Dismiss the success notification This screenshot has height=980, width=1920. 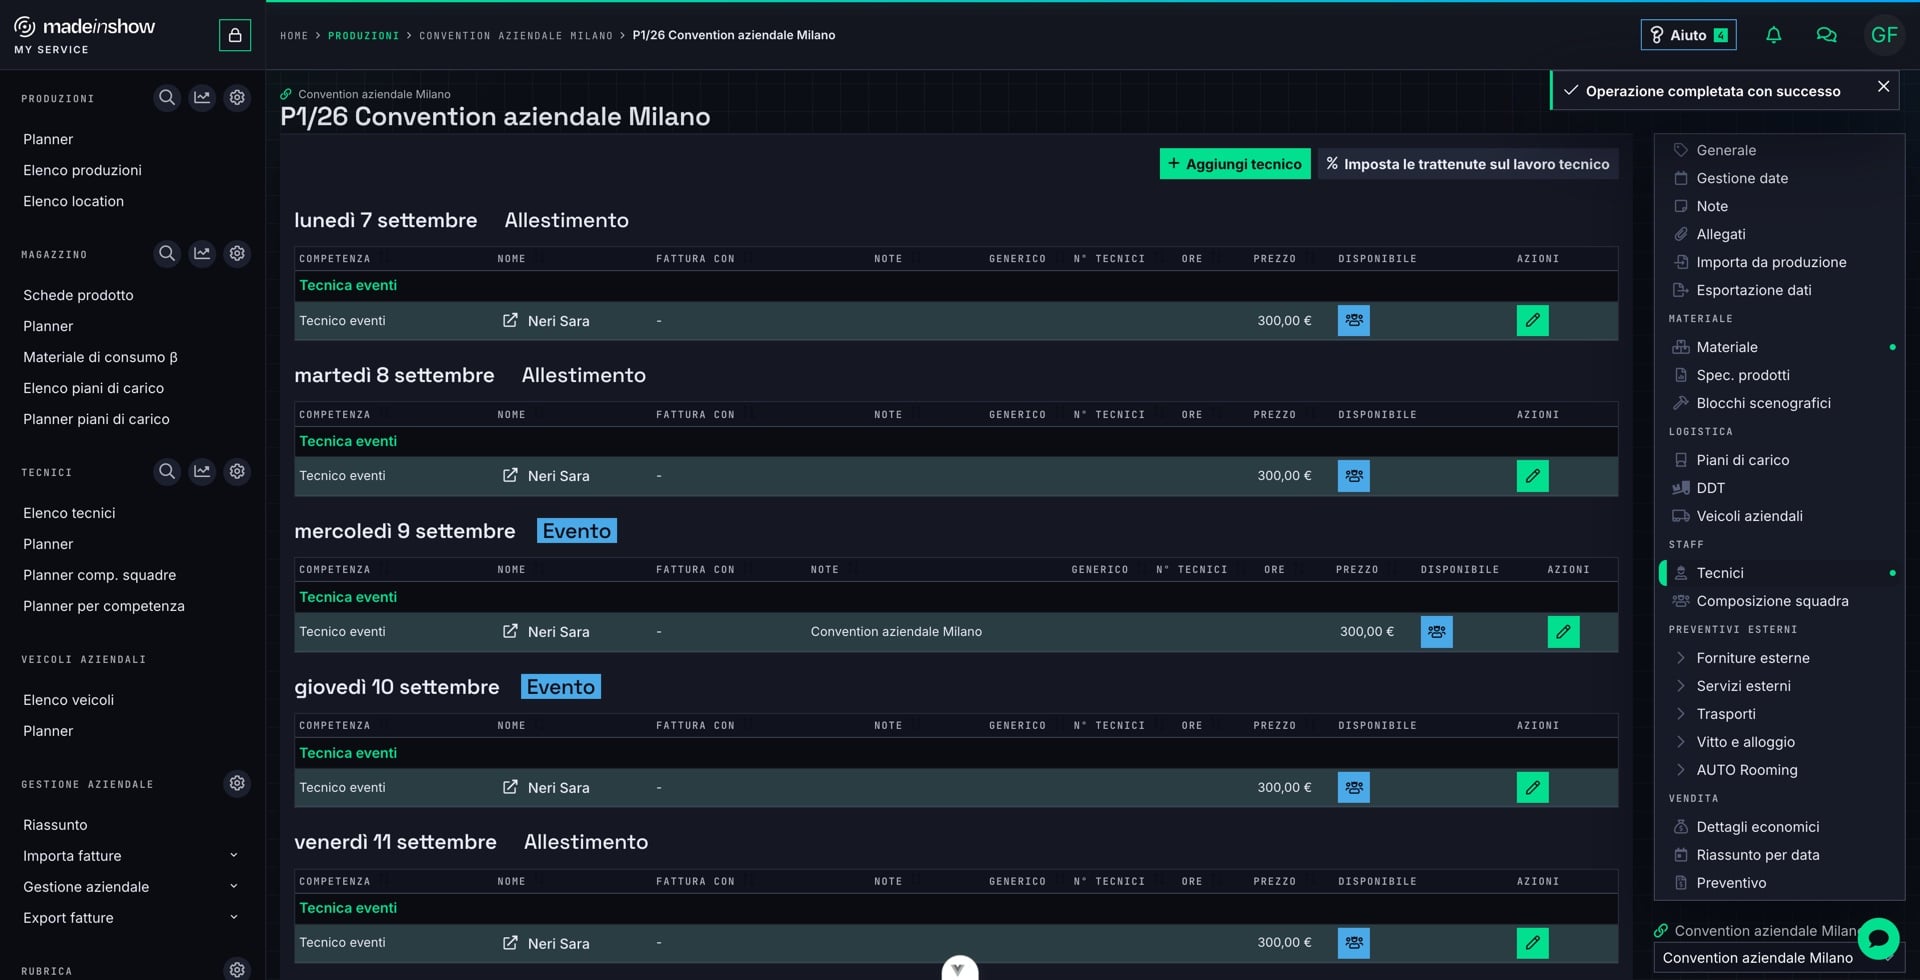[1883, 87]
